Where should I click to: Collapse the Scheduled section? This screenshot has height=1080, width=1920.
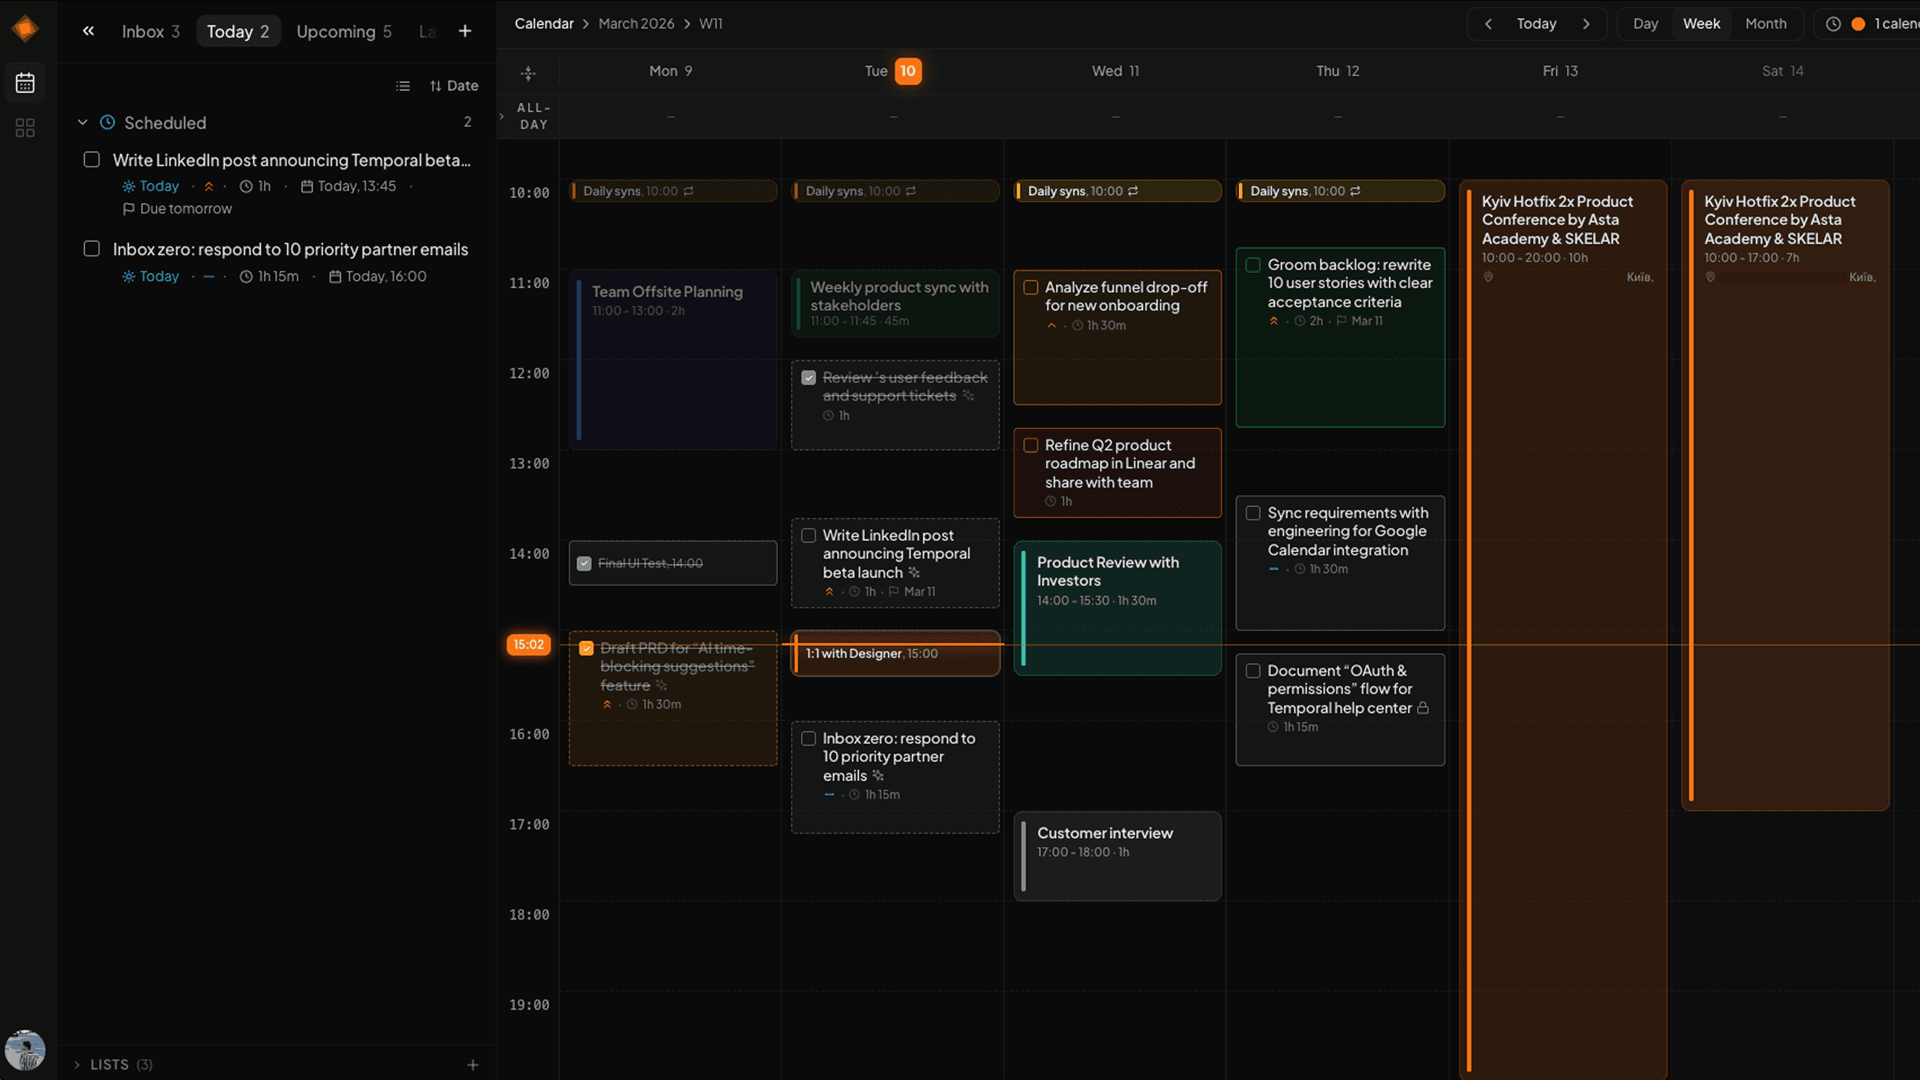(83, 122)
